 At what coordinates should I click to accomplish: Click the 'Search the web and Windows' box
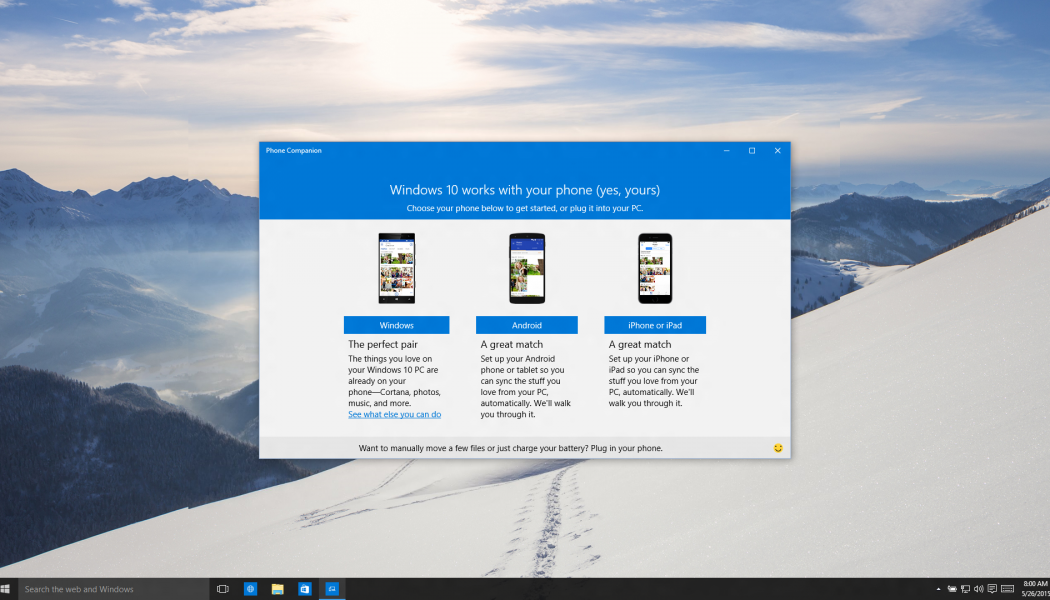tap(110, 589)
